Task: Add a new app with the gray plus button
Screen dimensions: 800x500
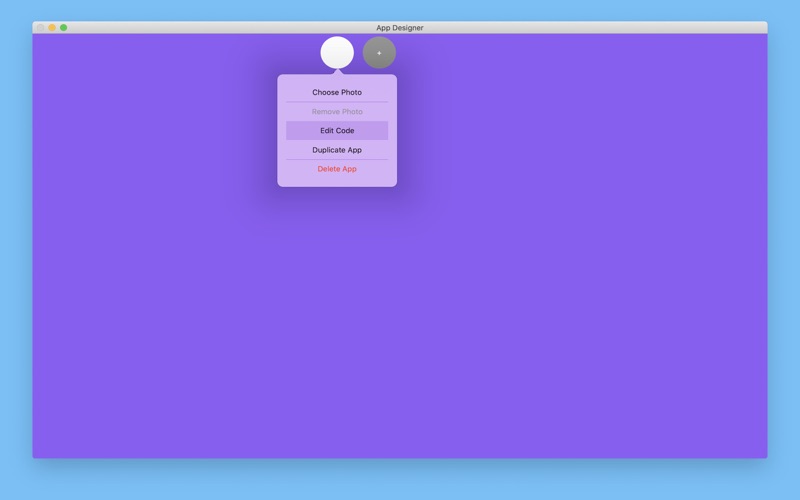Action: tap(379, 53)
